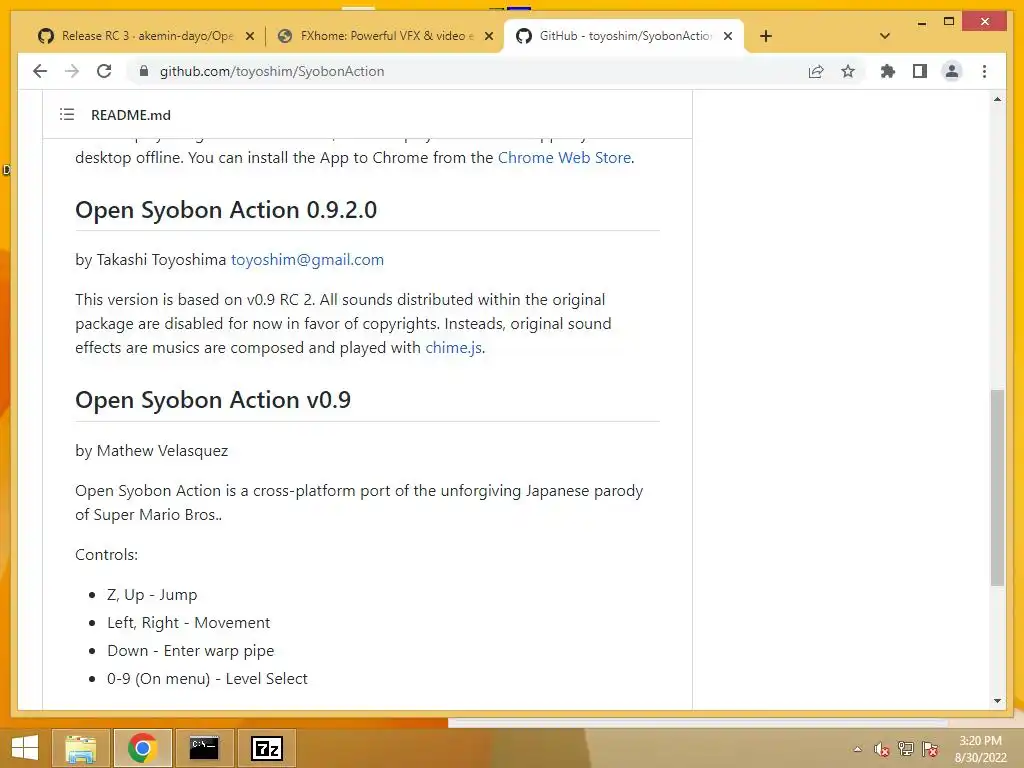Click the muted volume tray icon
This screenshot has height=768, width=1024.
(x=882, y=750)
